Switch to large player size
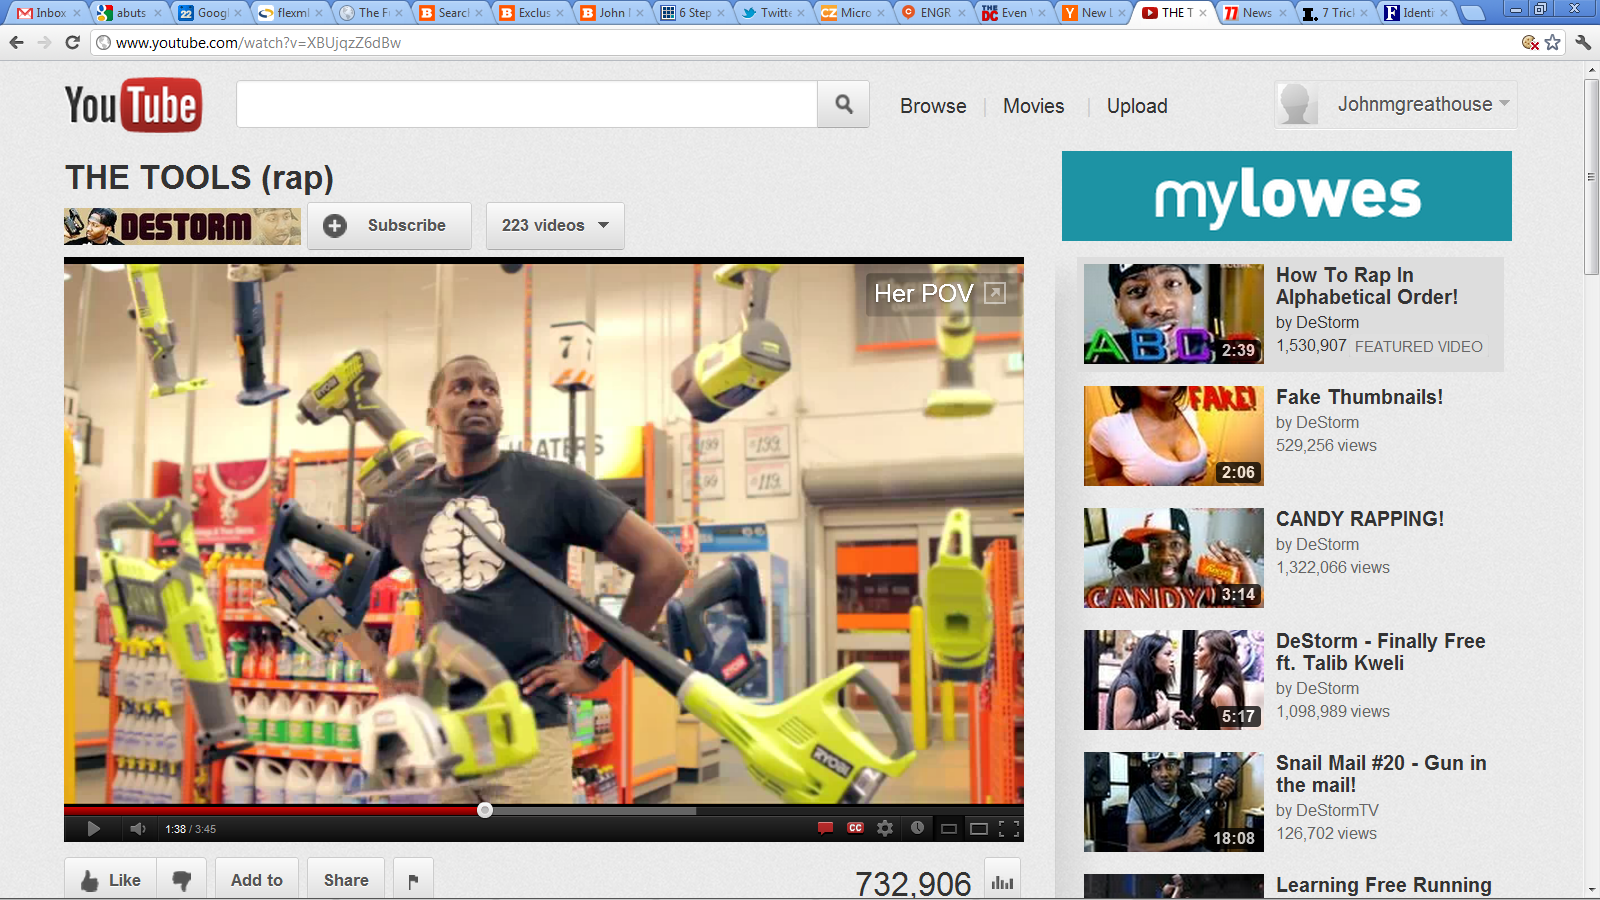1600x900 pixels. (x=979, y=828)
